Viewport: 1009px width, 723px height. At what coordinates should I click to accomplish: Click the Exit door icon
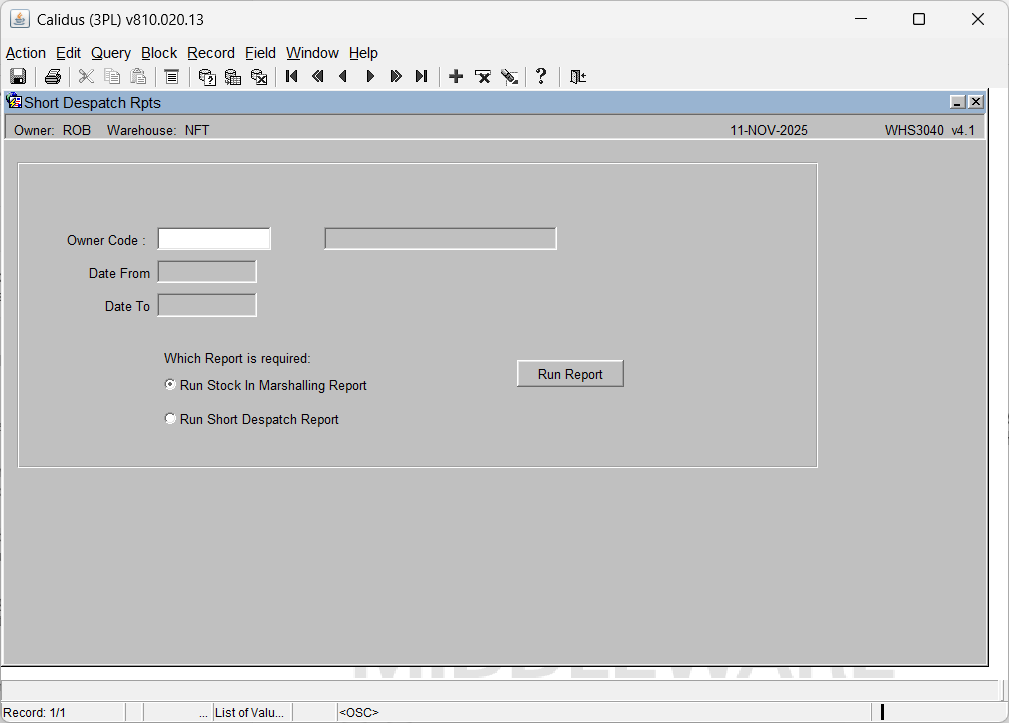tap(577, 77)
